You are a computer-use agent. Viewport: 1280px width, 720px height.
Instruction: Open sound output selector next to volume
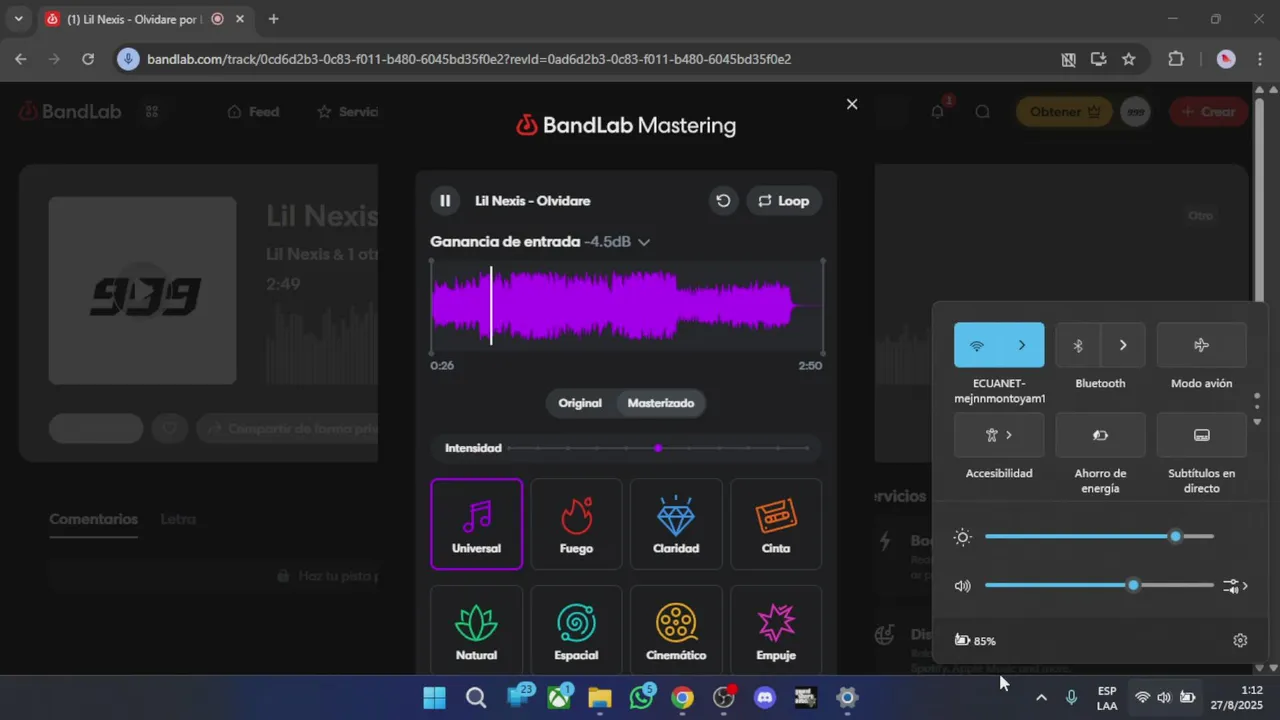tap(1235, 586)
